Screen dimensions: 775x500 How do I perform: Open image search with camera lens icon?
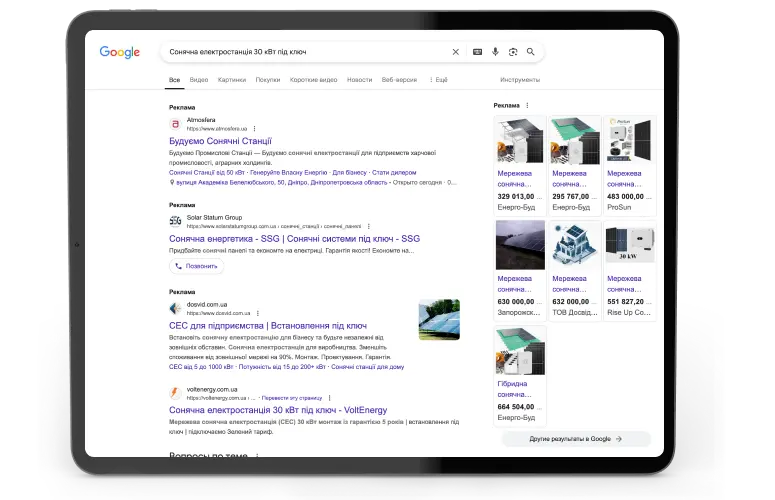pyautogui.click(x=513, y=52)
